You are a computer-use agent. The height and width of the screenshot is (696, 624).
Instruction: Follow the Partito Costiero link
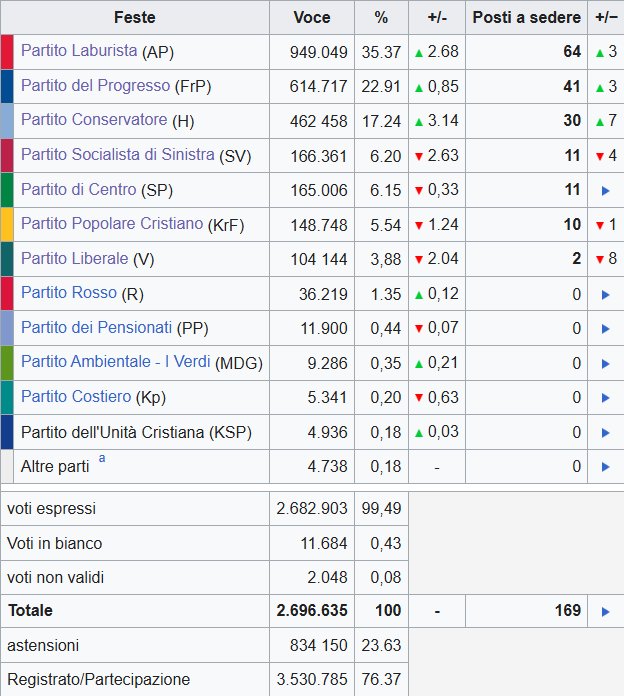[x=75, y=397]
